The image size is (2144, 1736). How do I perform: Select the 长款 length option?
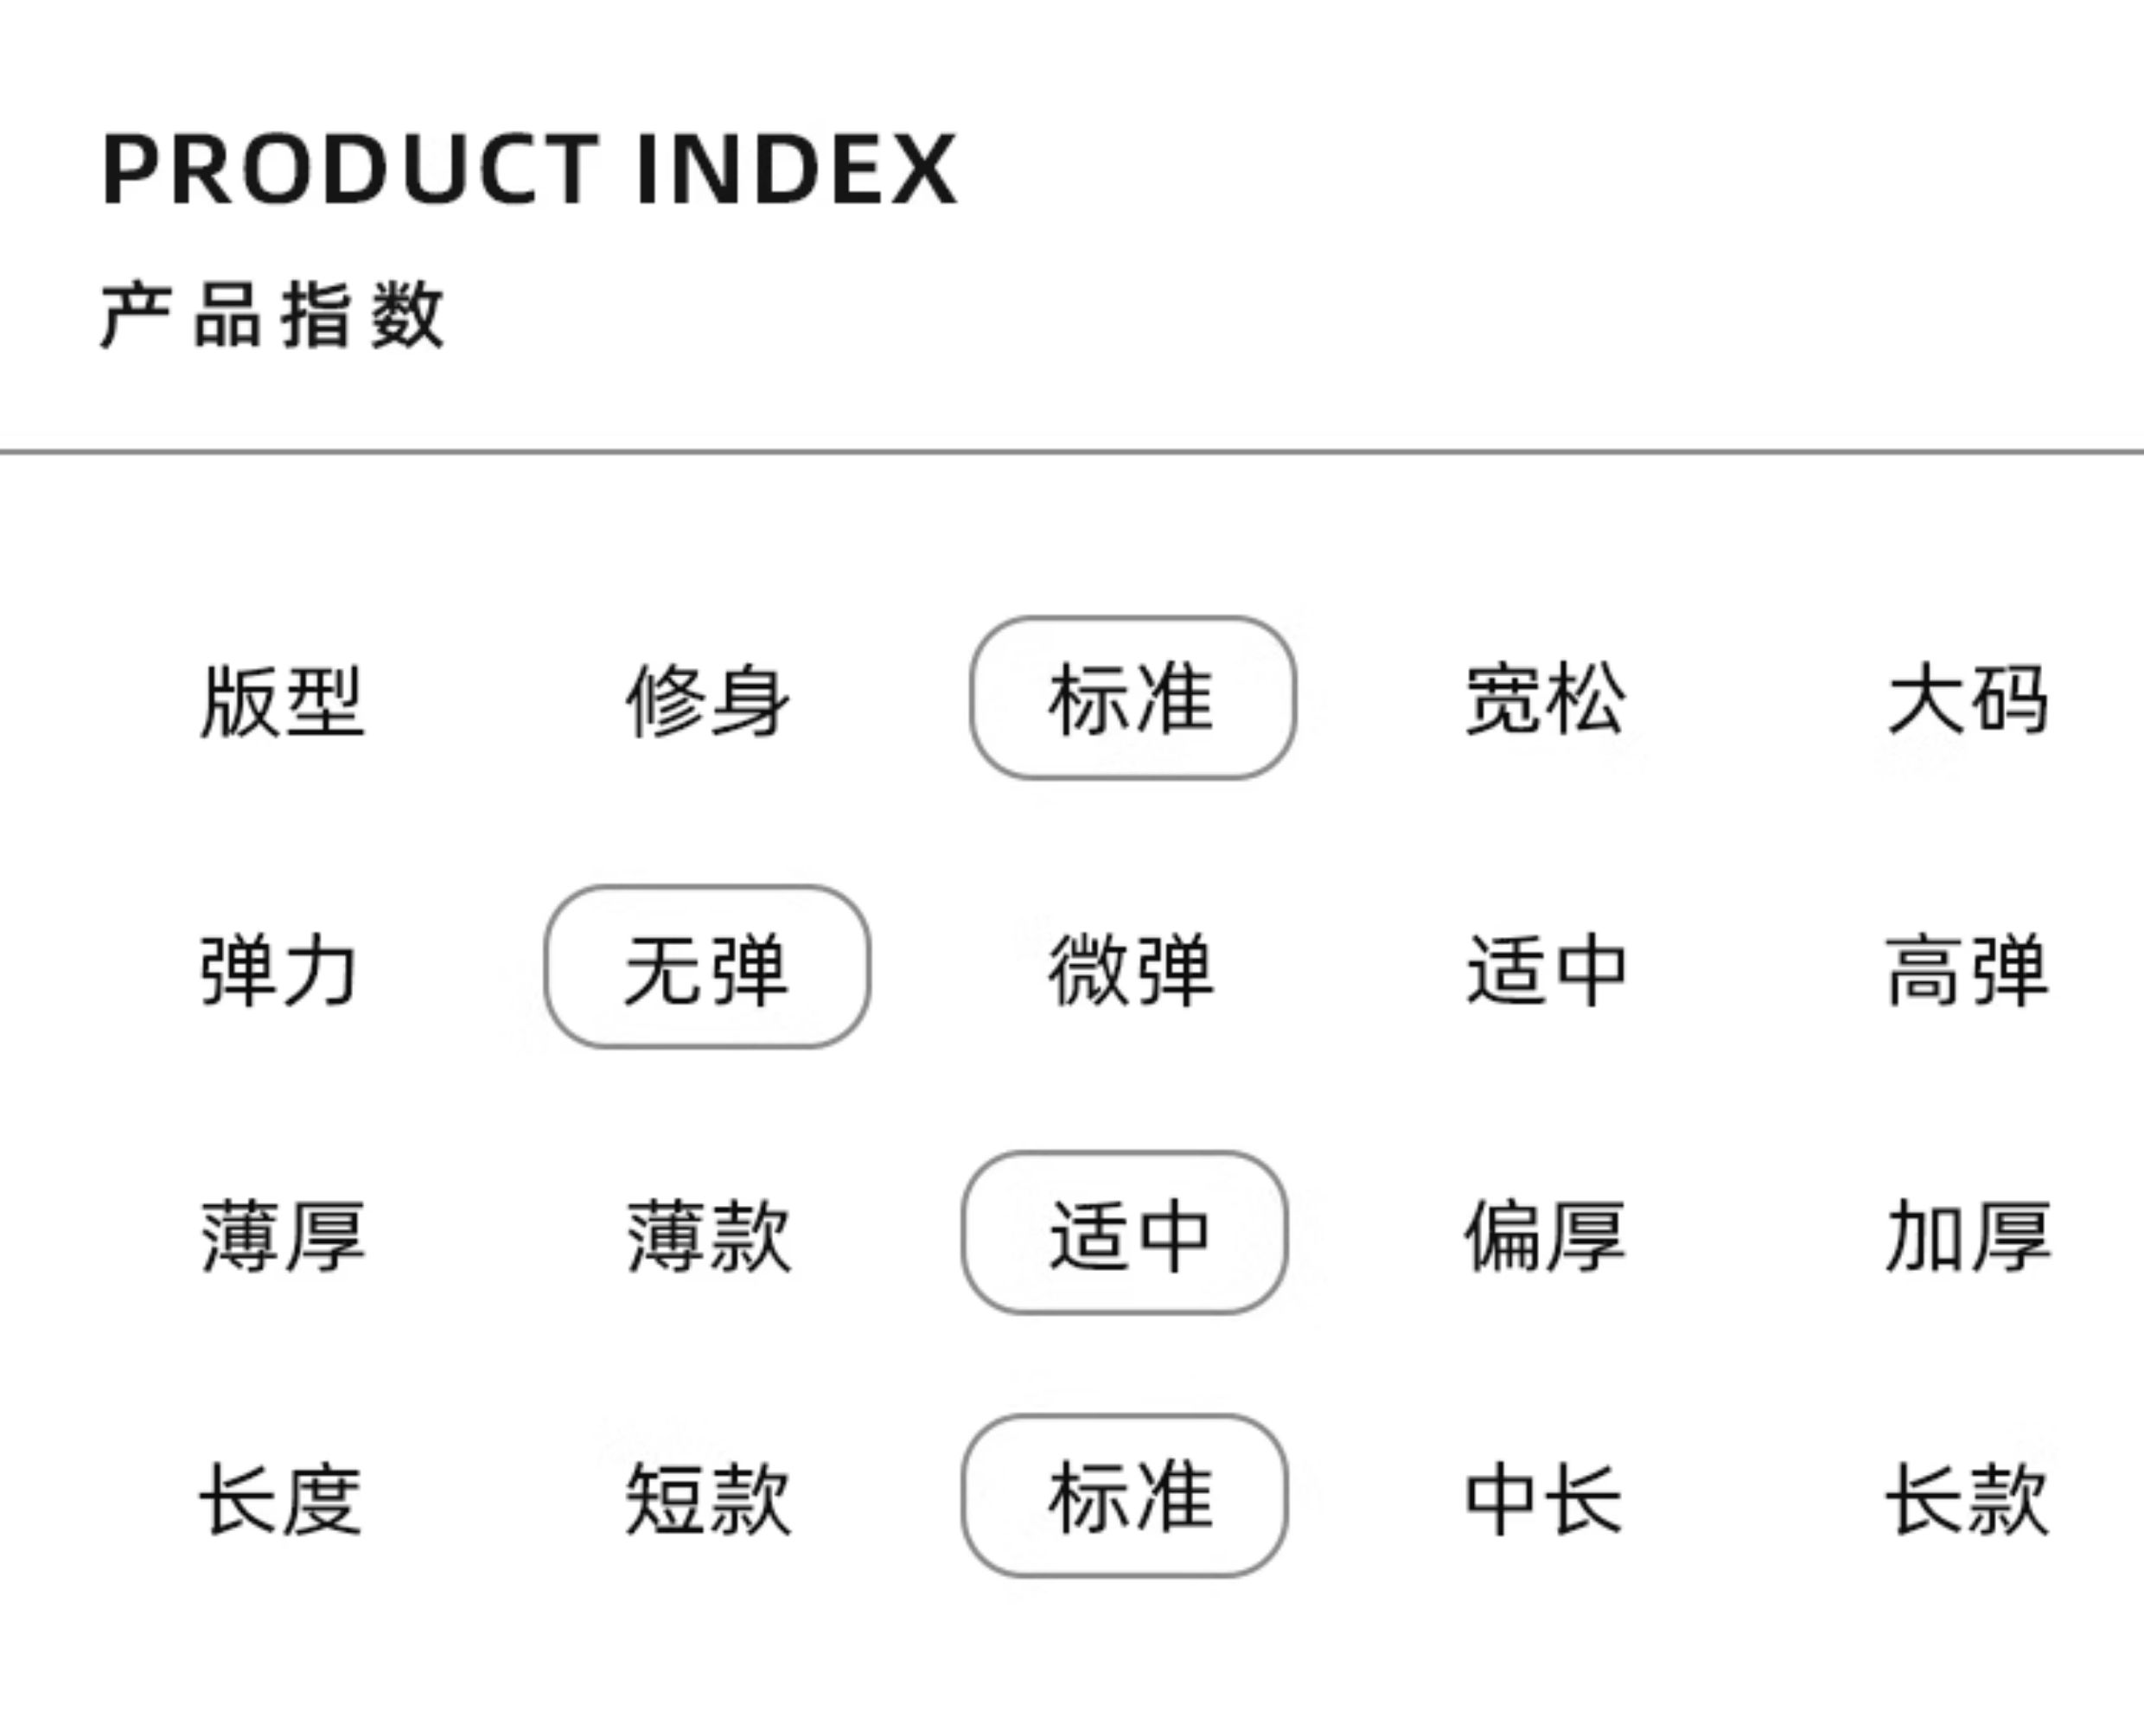click(x=1968, y=1498)
